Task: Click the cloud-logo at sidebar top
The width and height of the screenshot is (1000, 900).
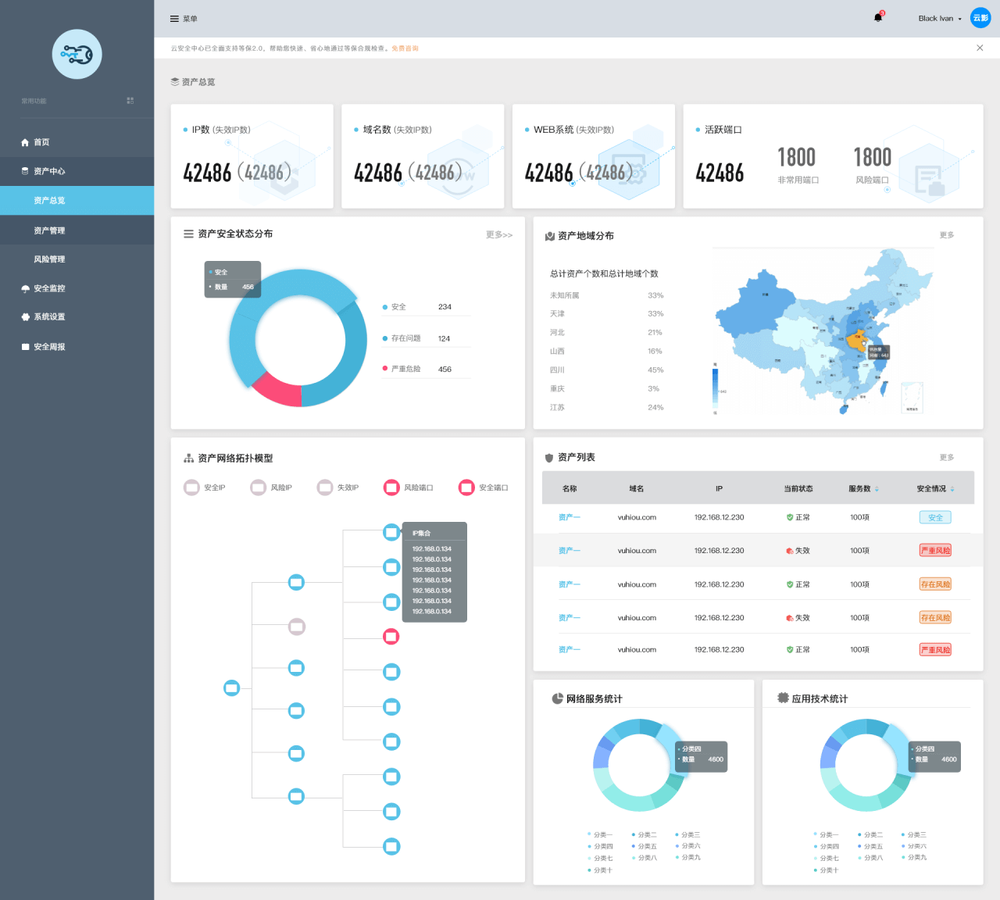Action: pos(77,54)
